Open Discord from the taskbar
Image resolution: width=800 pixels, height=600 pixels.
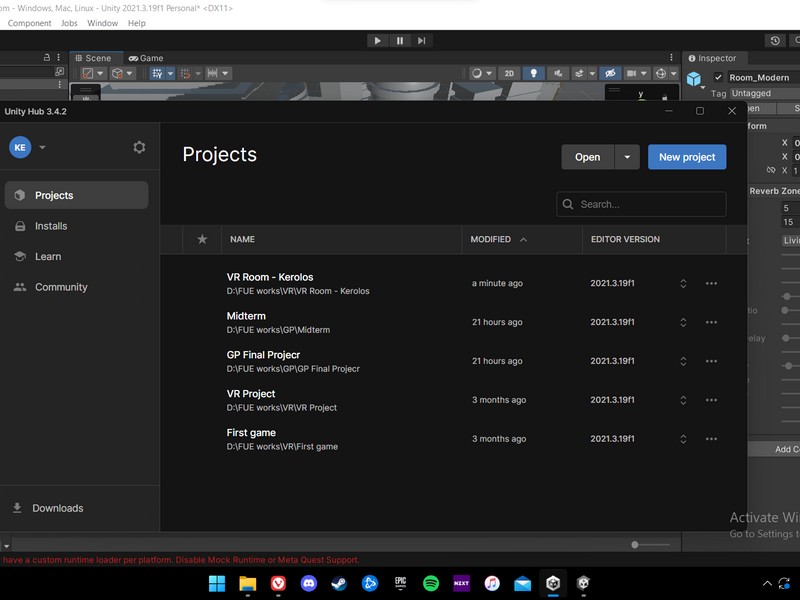click(x=309, y=583)
